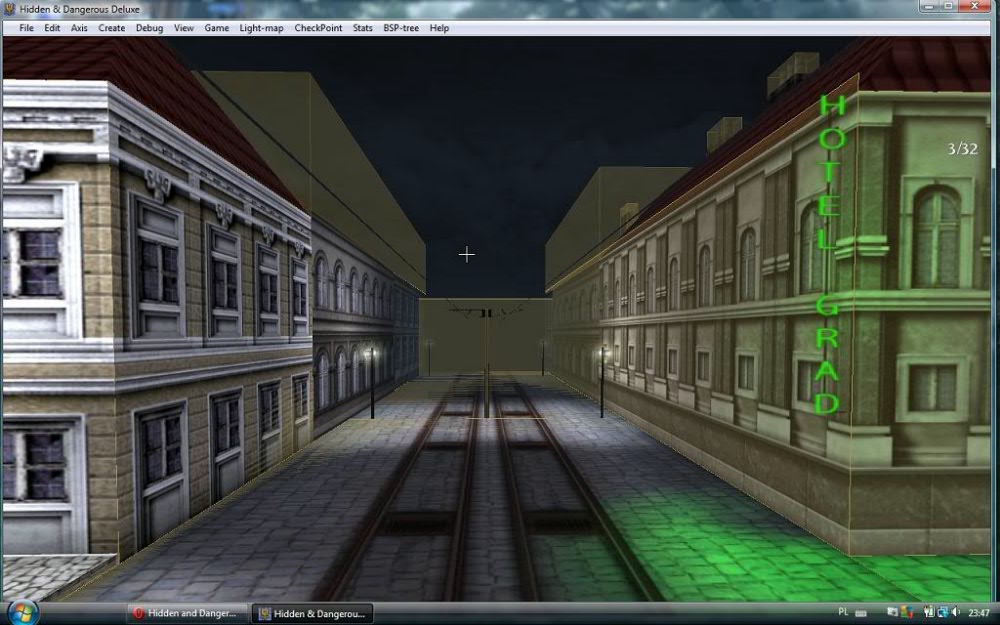Select the Hidden & Dangerou... editor taskbar button

click(x=312, y=614)
